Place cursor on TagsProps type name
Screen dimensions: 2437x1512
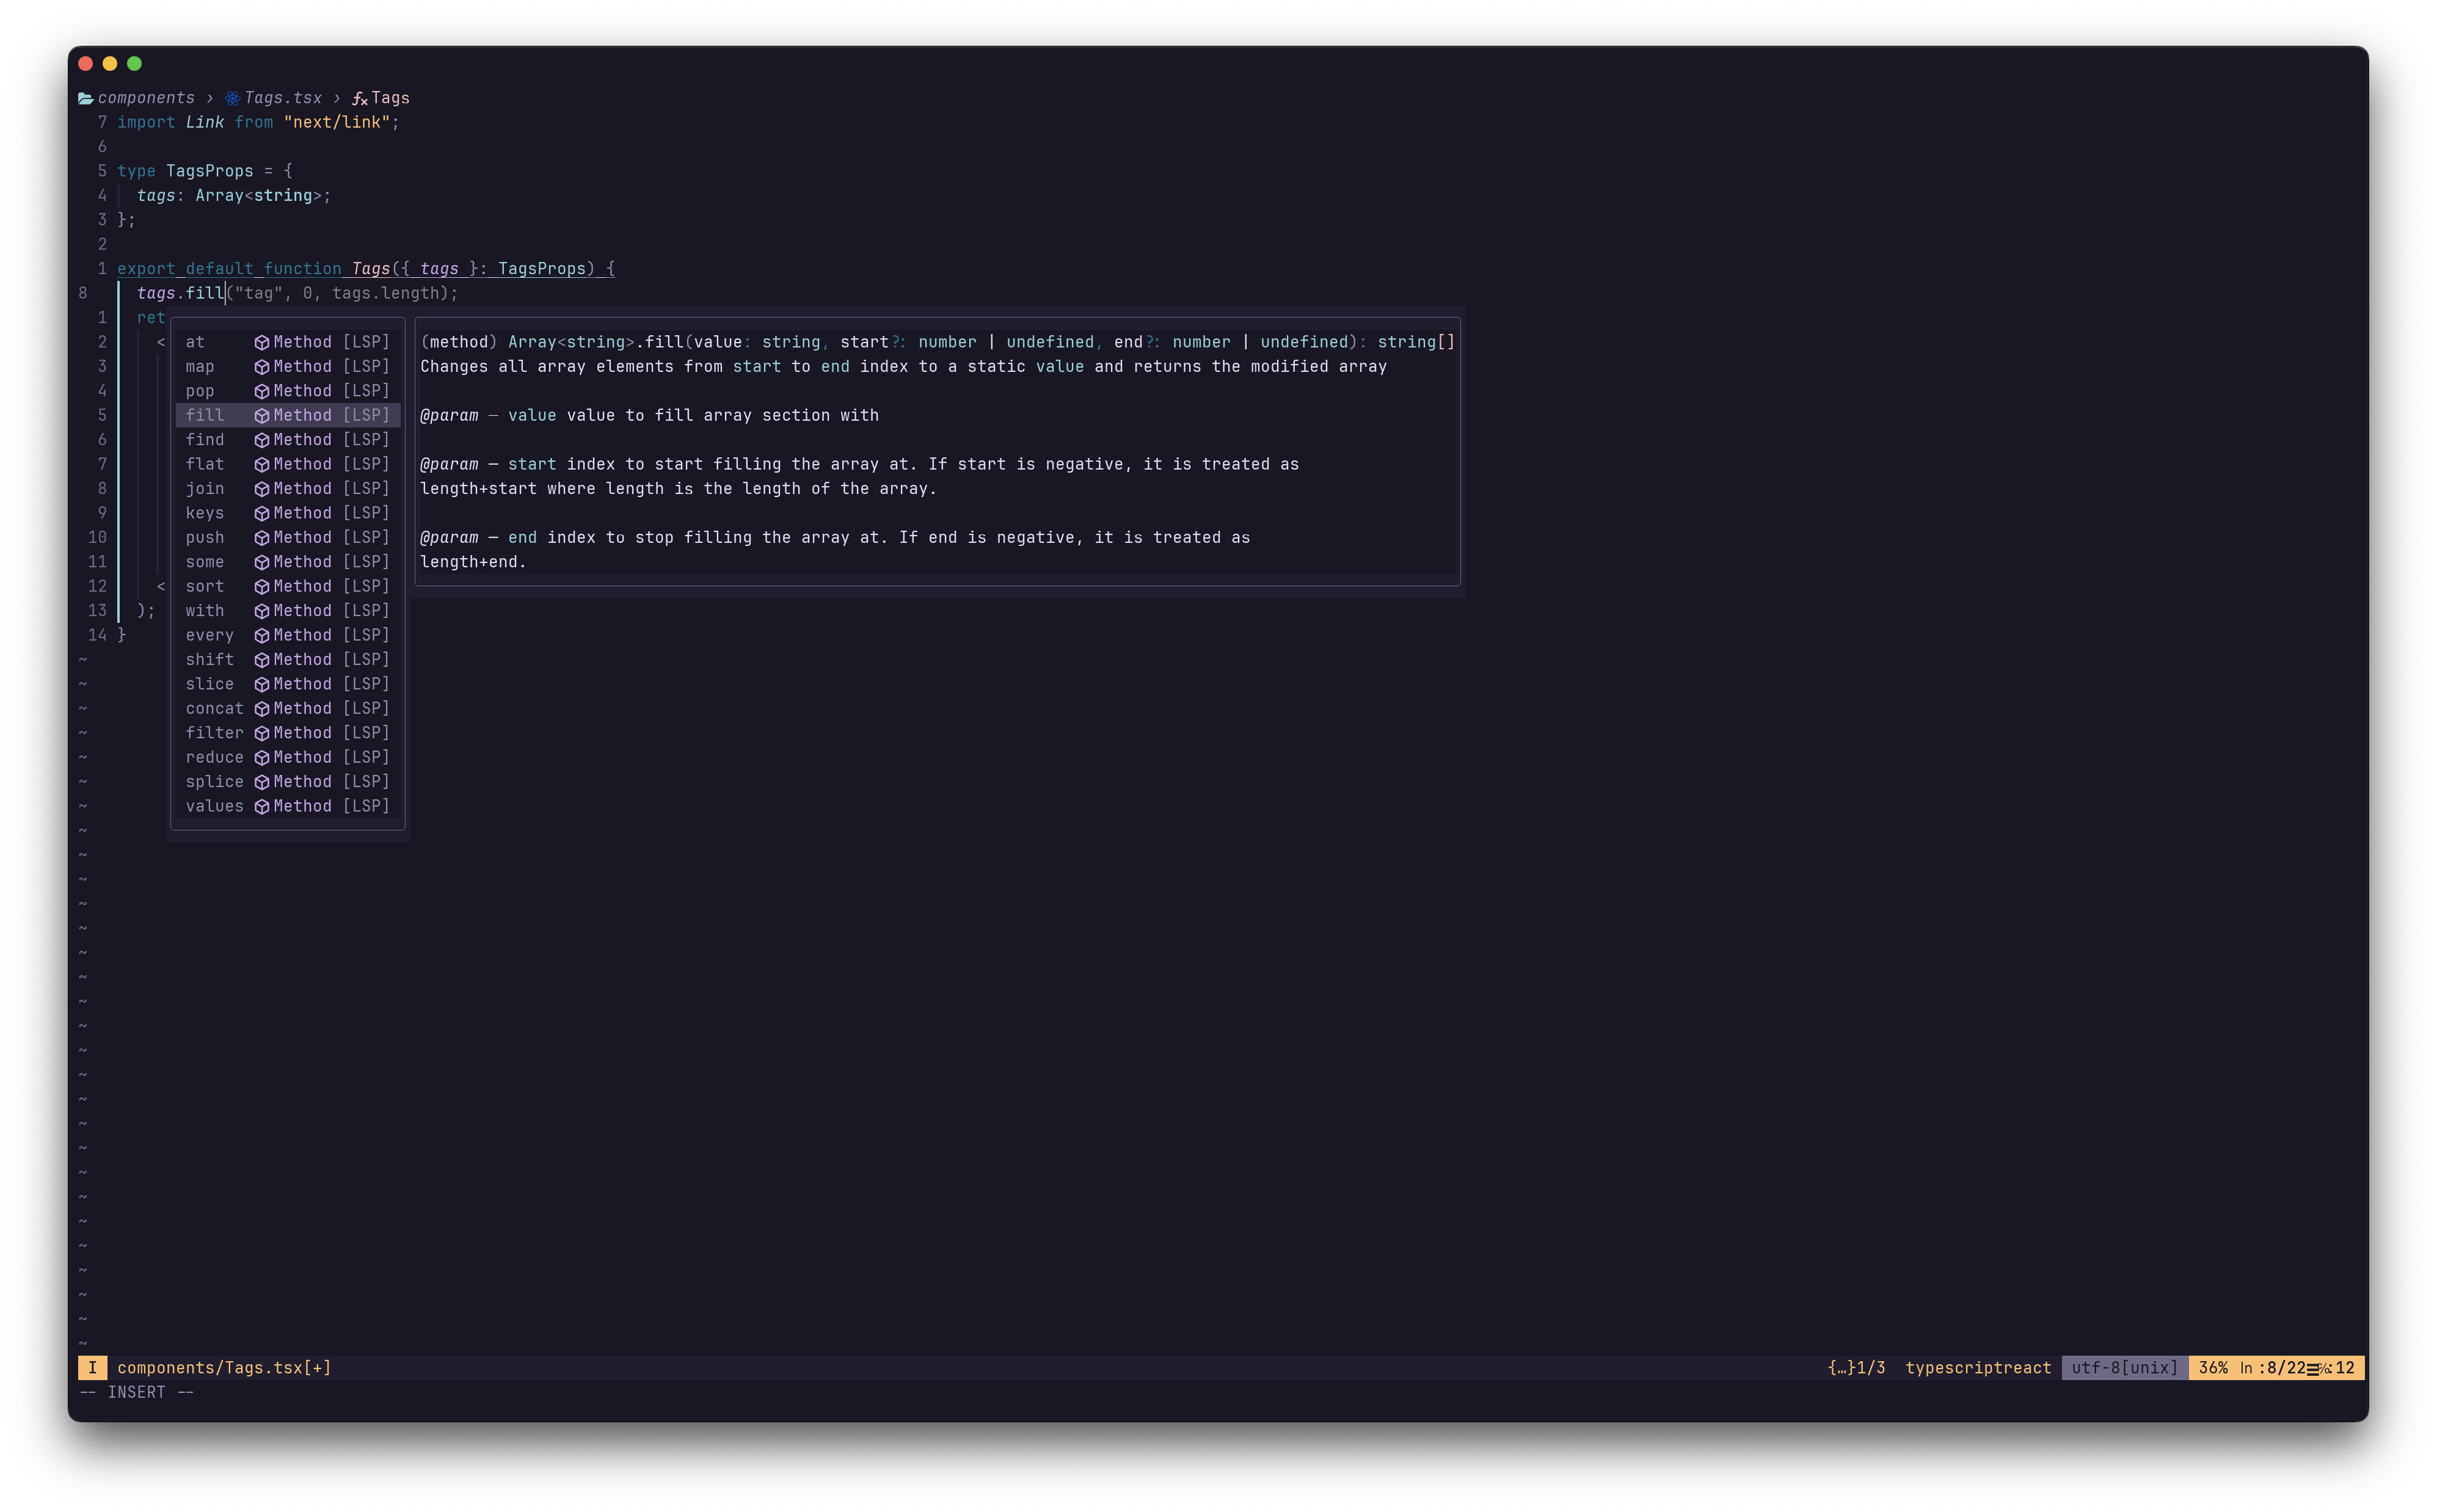click(209, 171)
